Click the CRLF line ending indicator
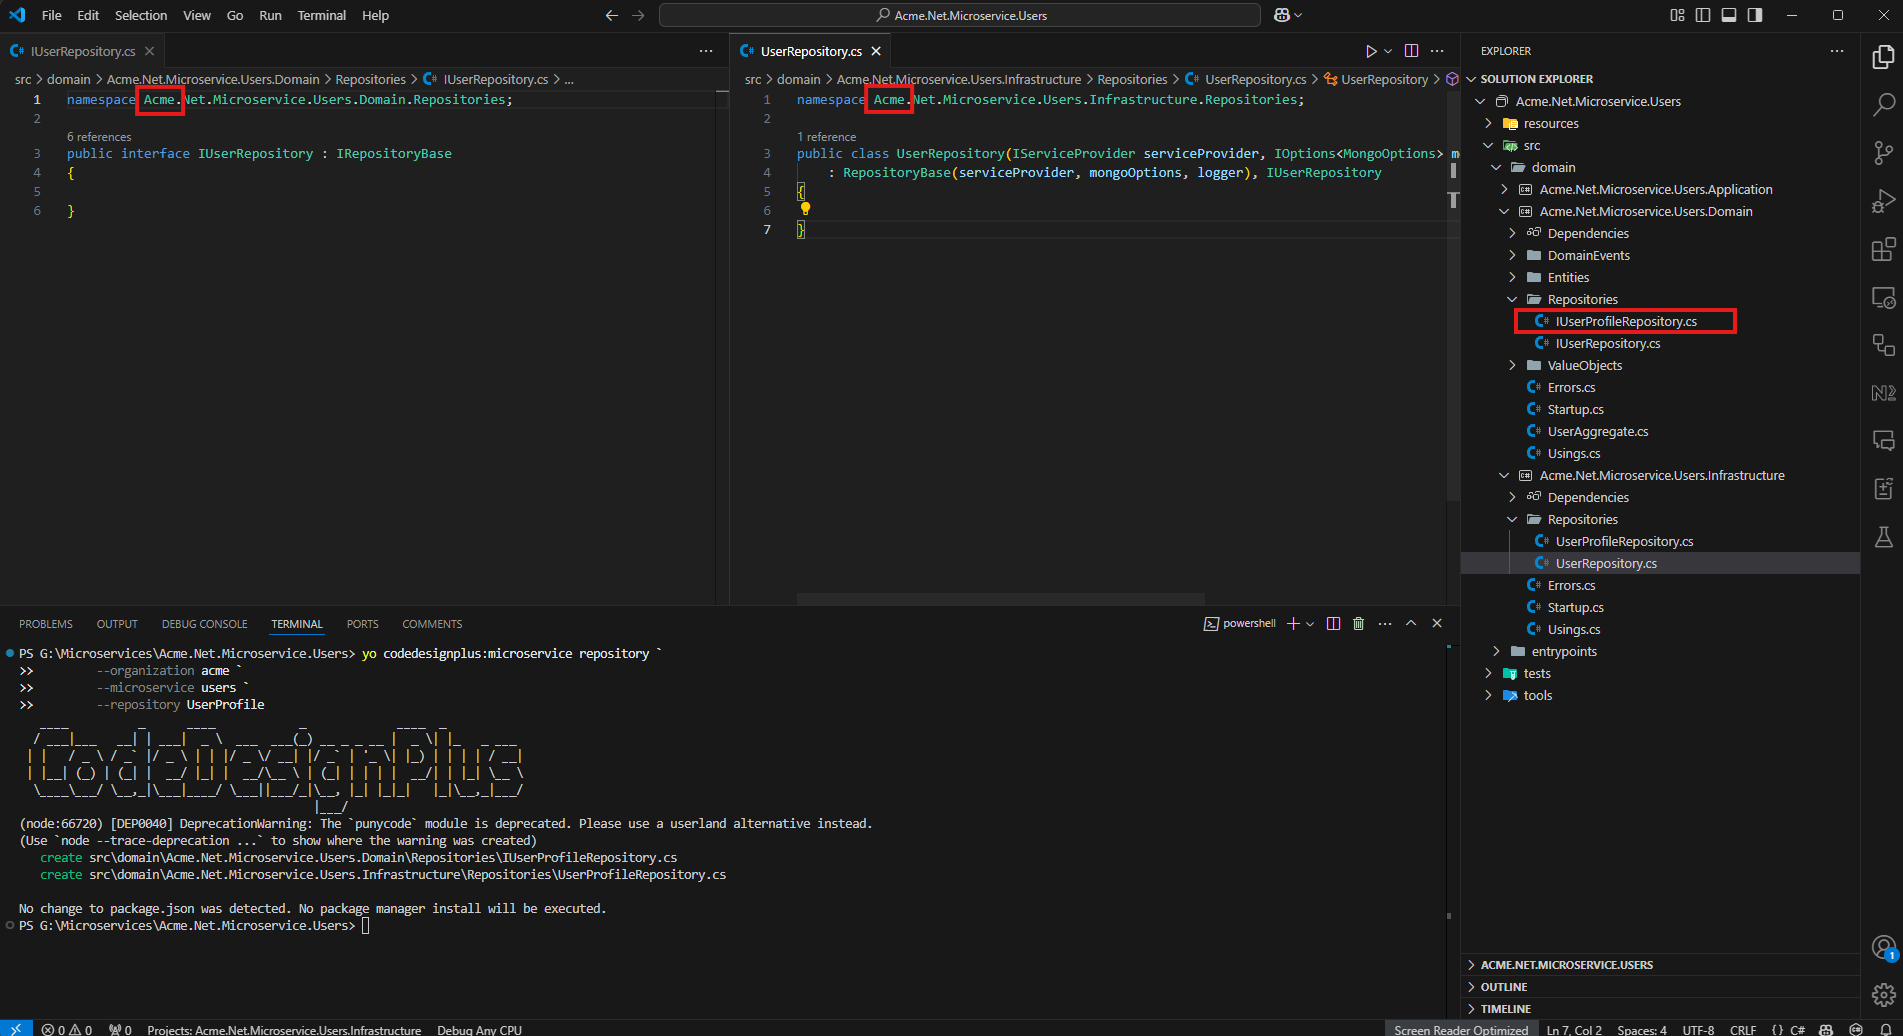The image size is (1903, 1036). pyautogui.click(x=1742, y=1029)
